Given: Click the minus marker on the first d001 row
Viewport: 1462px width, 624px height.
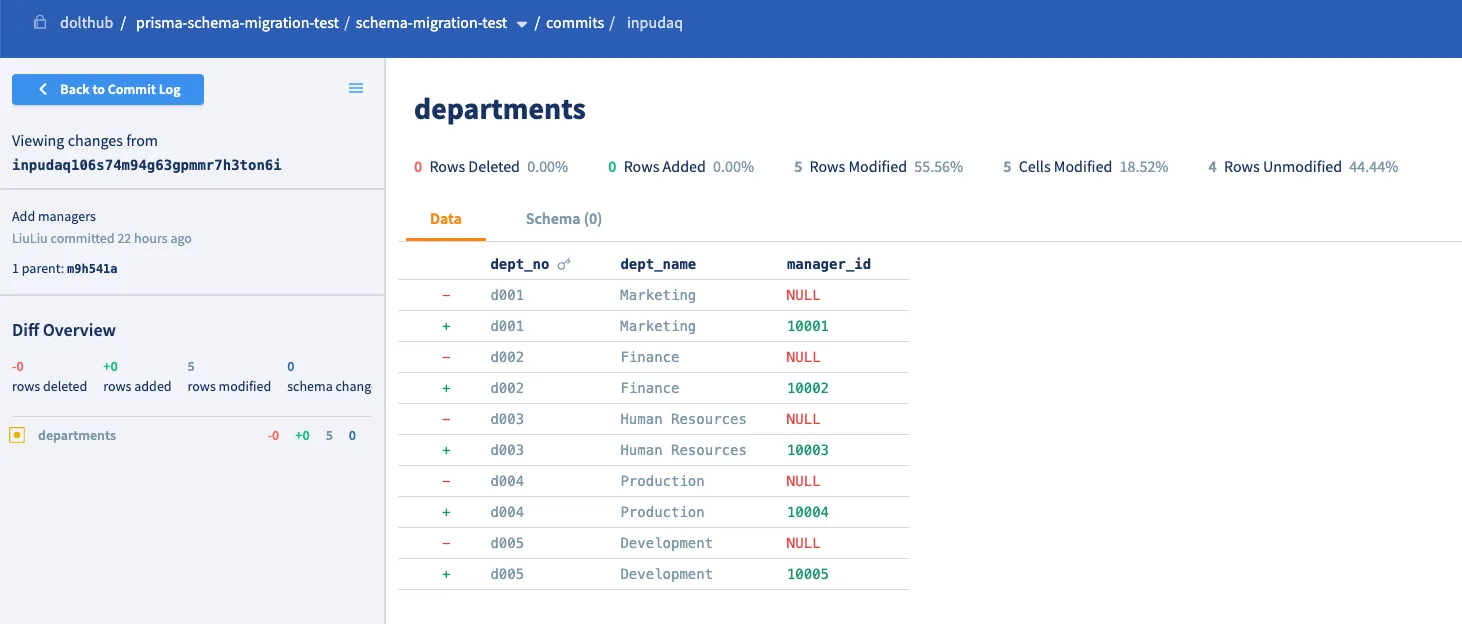Looking at the screenshot, I should (x=446, y=295).
